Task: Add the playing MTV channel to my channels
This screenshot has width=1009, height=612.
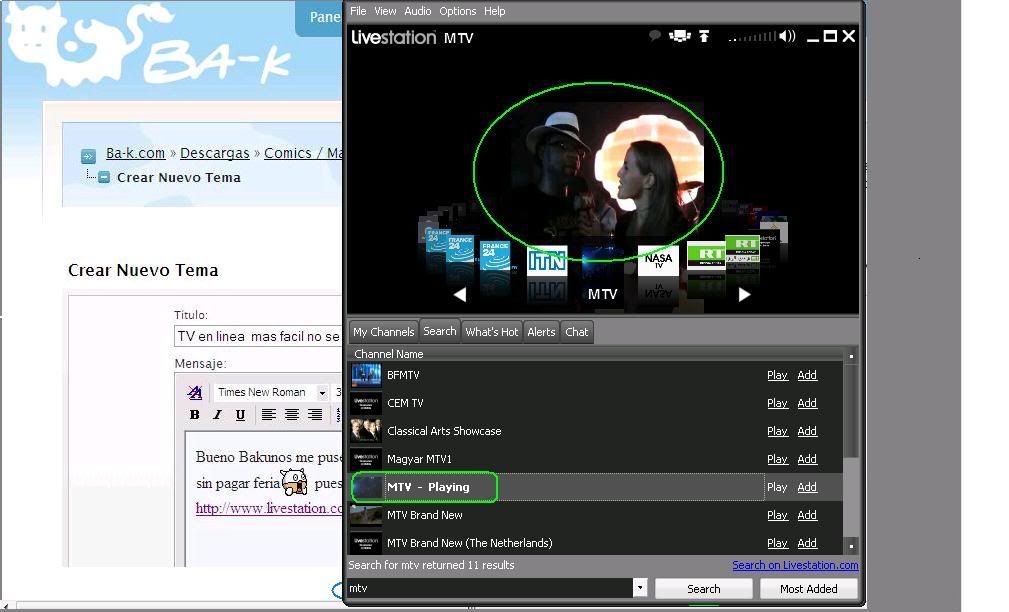Action: pyautogui.click(x=807, y=487)
